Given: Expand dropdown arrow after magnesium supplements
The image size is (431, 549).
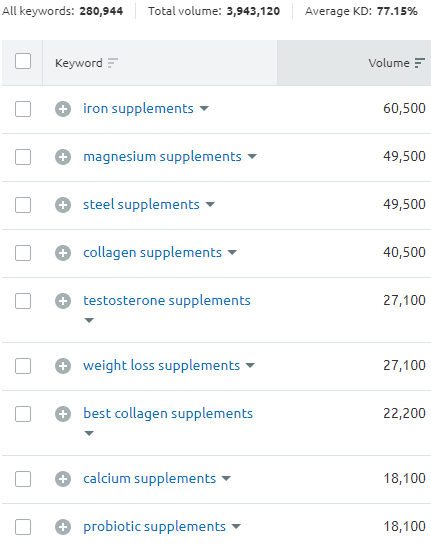Looking at the screenshot, I should click(x=252, y=157).
